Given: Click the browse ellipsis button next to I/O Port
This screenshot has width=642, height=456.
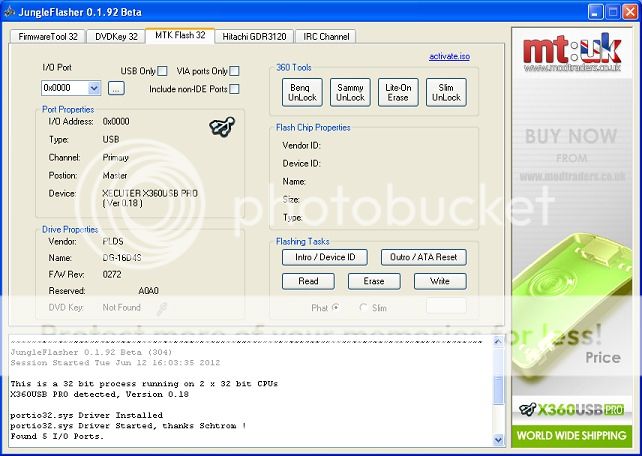Looking at the screenshot, I should coord(116,88).
